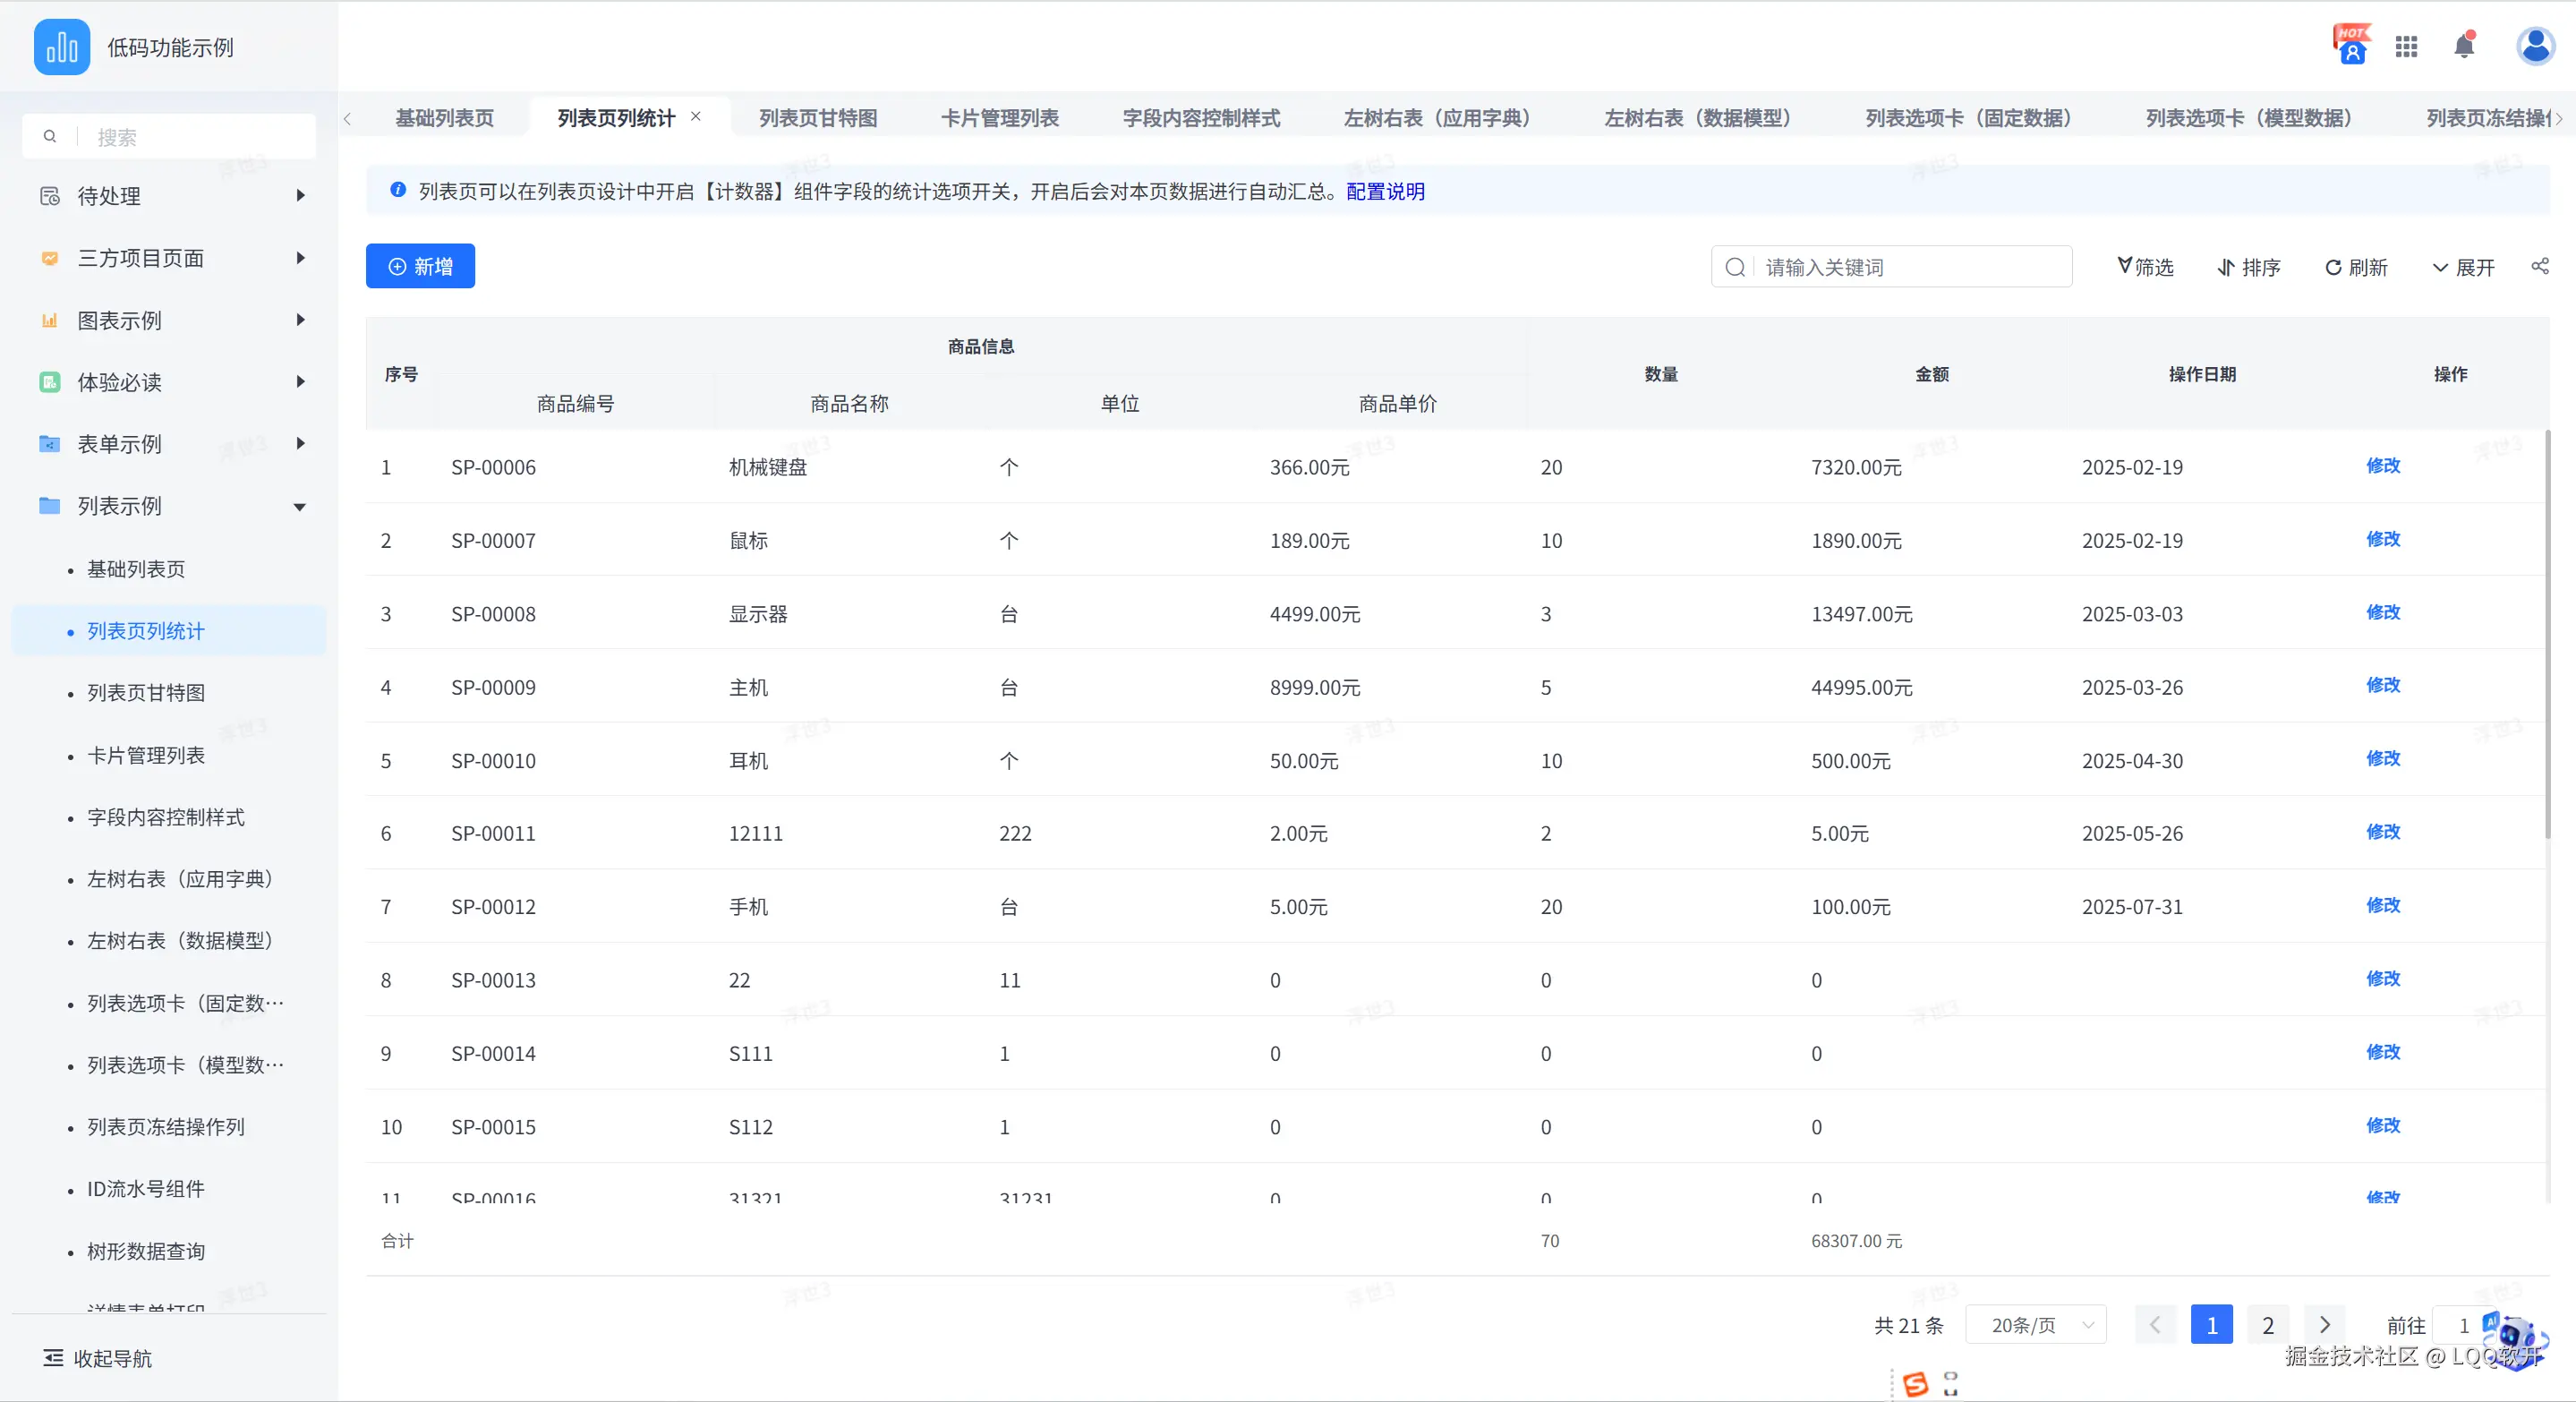Open the user avatar menu
This screenshot has height=1402, width=2576.
[x=2535, y=46]
